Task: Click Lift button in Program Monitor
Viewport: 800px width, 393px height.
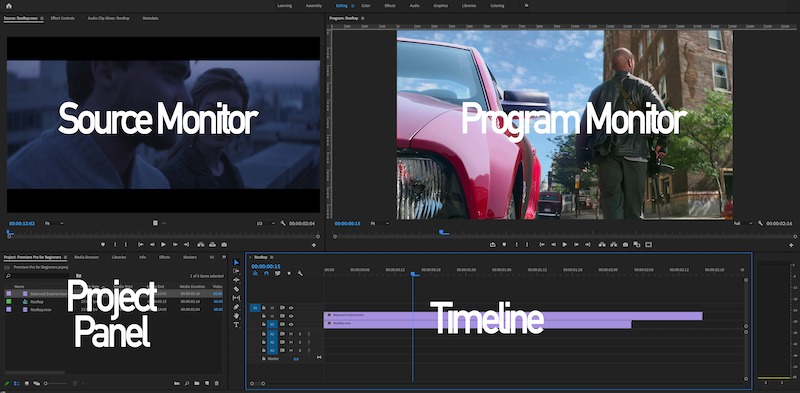Action: click(602, 244)
